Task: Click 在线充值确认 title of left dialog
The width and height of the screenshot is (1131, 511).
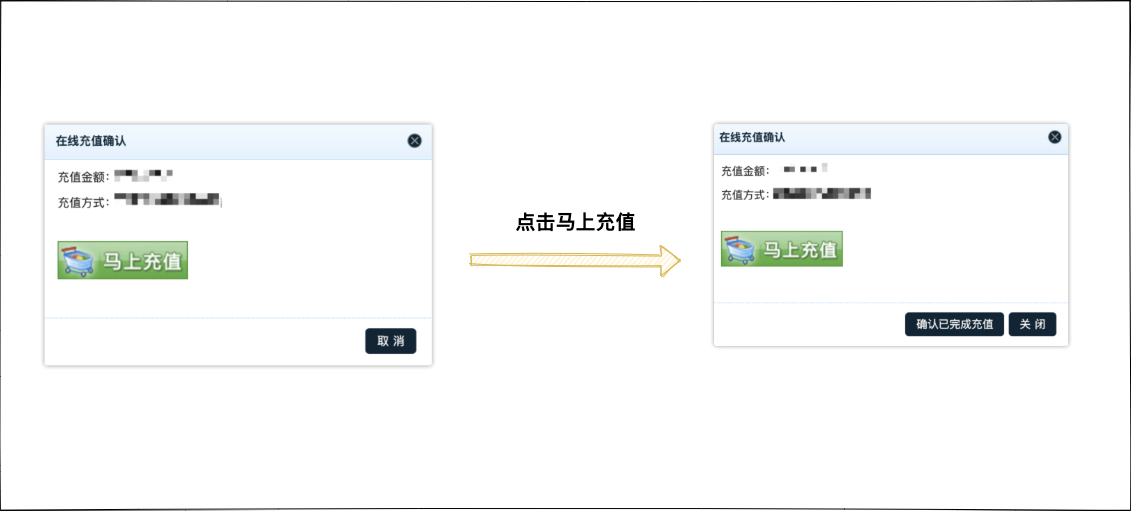Action: pos(91,141)
